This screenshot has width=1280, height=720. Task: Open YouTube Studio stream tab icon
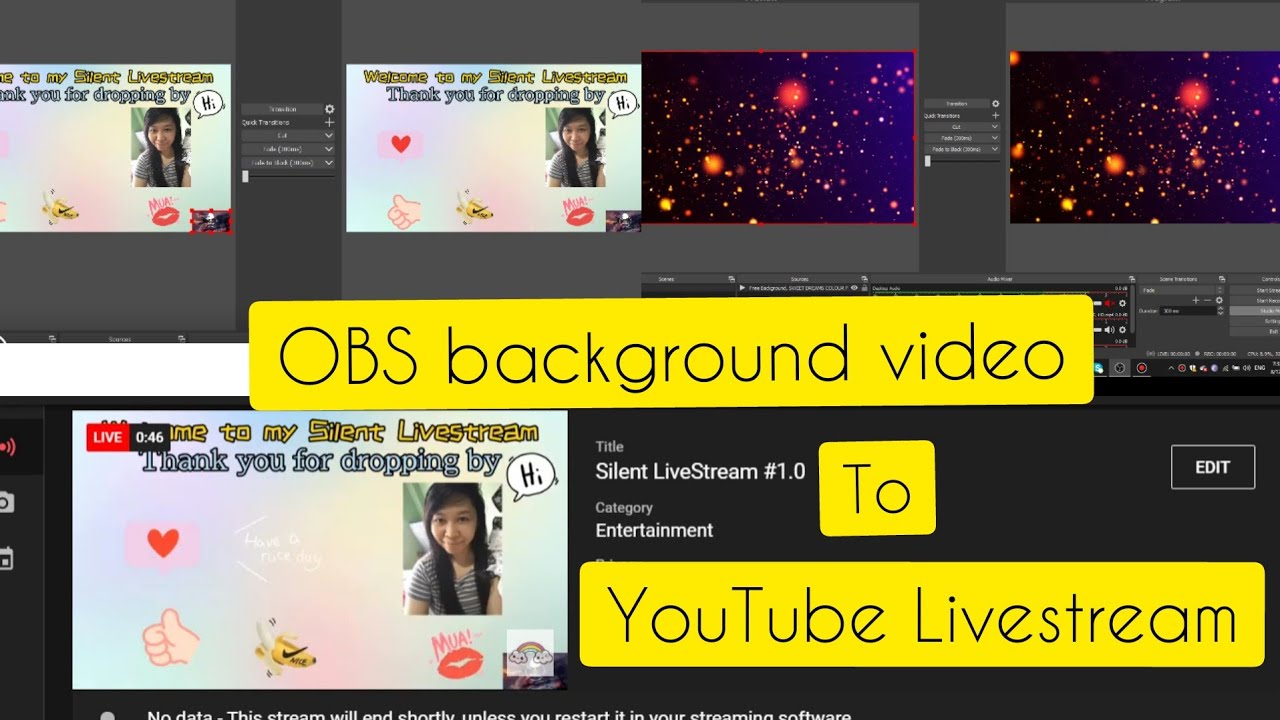[x=6, y=446]
